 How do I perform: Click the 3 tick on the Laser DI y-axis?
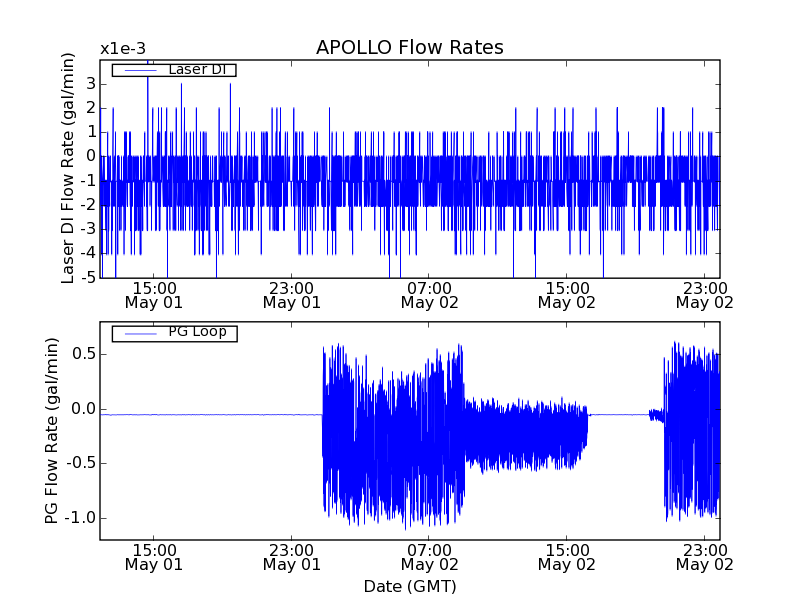(90, 83)
